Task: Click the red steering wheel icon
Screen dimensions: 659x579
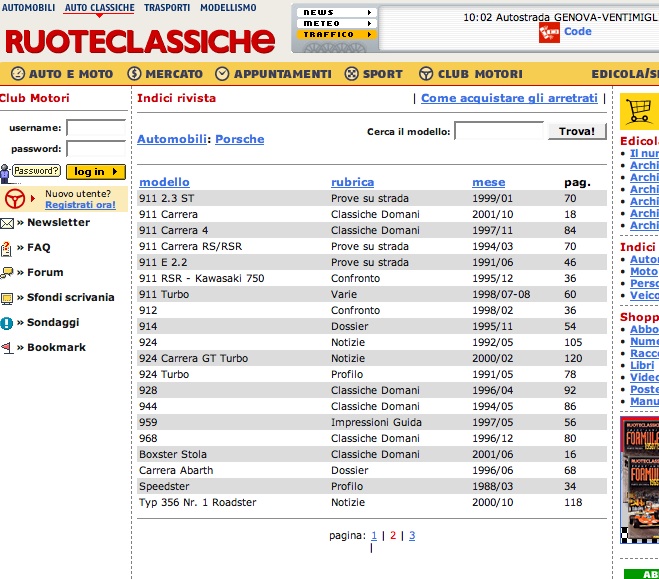Action: pos(14,198)
